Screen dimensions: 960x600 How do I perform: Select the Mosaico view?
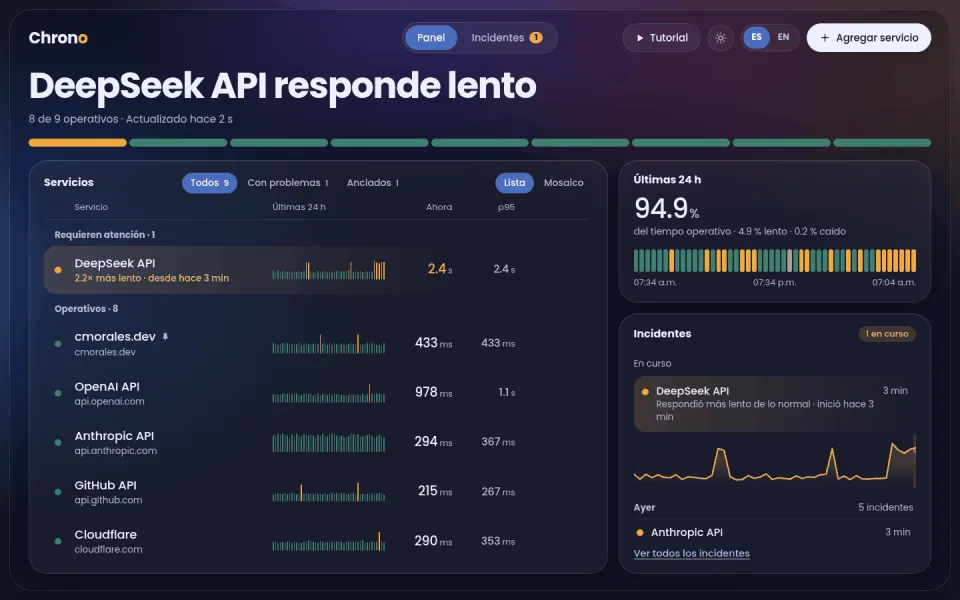563,182
